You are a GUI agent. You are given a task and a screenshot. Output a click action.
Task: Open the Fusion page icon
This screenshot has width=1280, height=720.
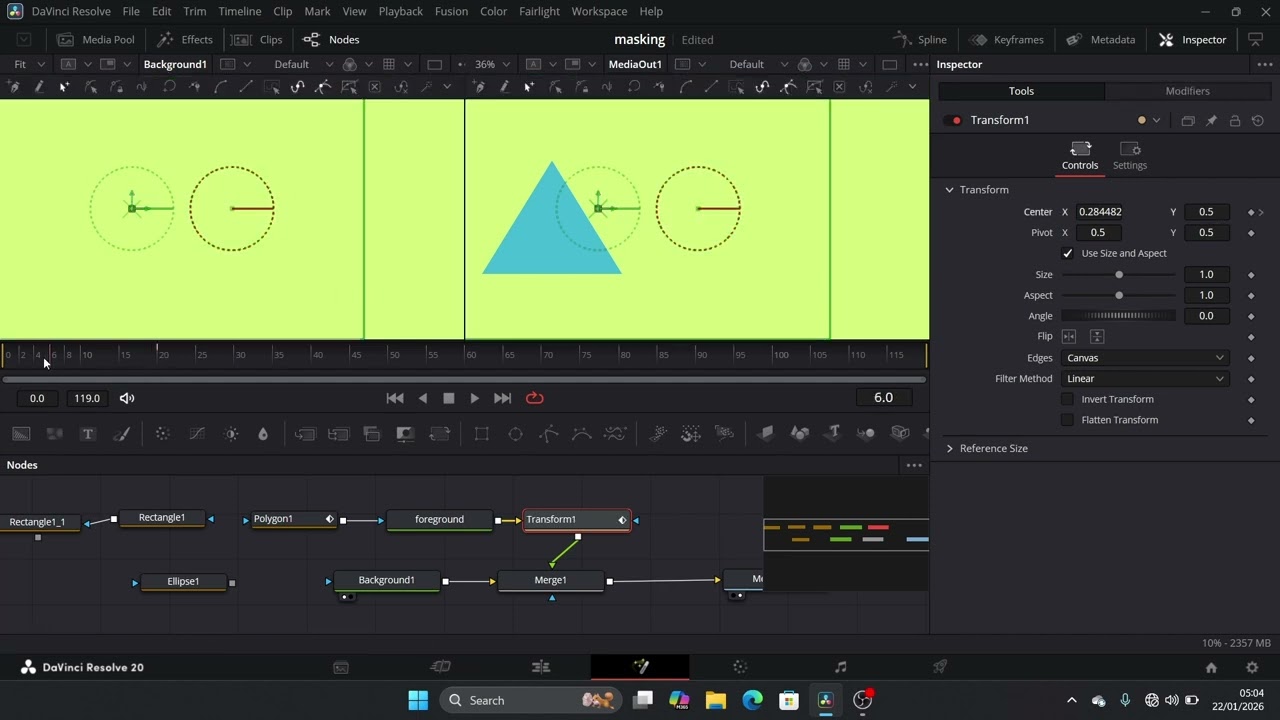click(x=640, y=667)
